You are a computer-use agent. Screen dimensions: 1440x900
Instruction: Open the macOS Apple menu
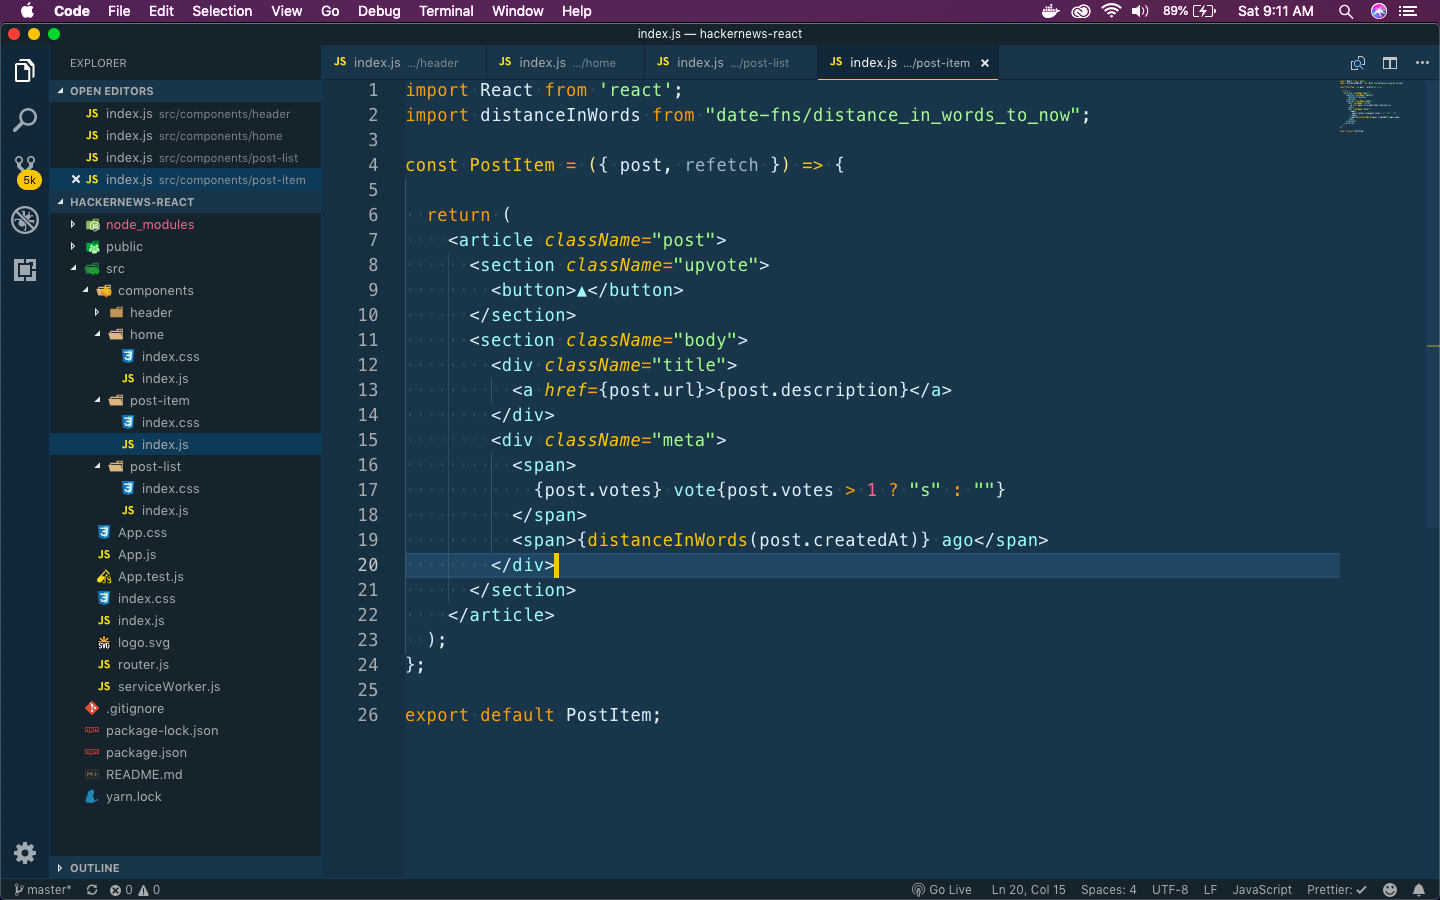(x=27, y=11)
